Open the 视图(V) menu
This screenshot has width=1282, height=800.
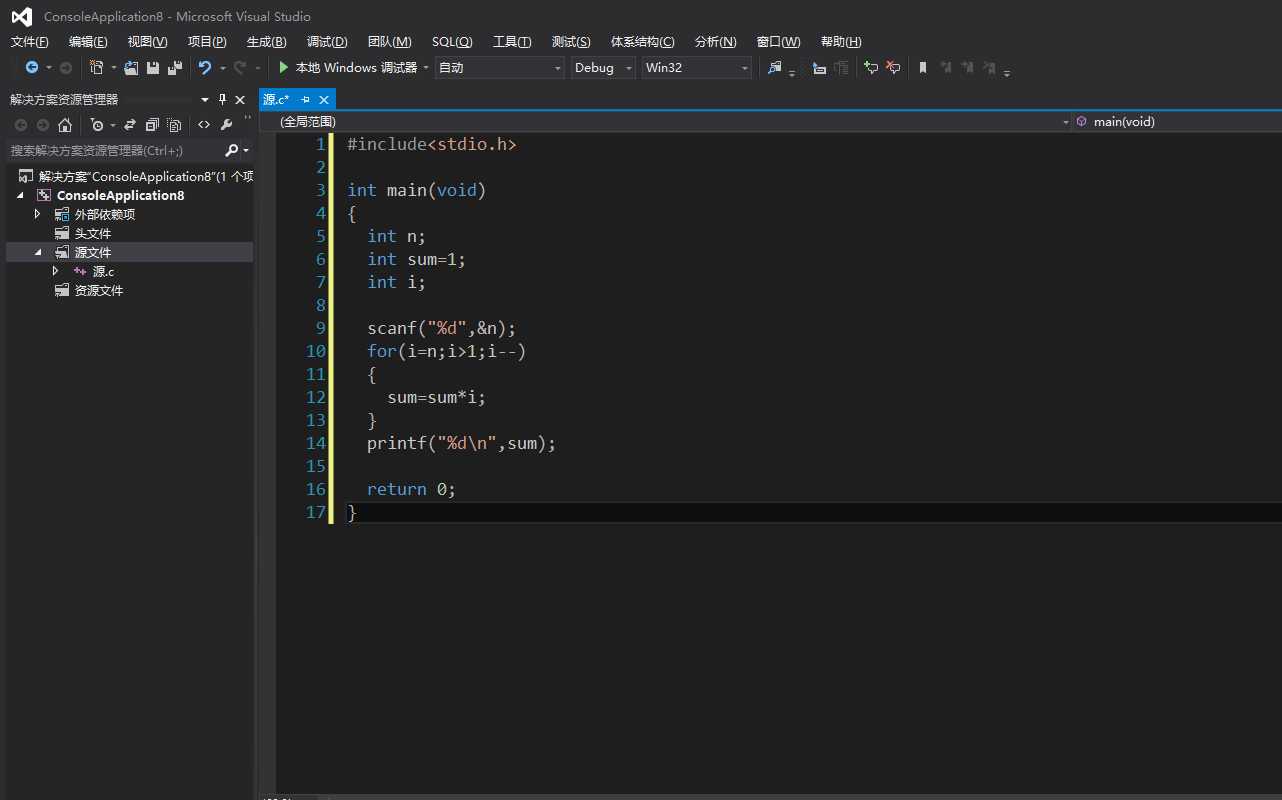pos(147,42)
